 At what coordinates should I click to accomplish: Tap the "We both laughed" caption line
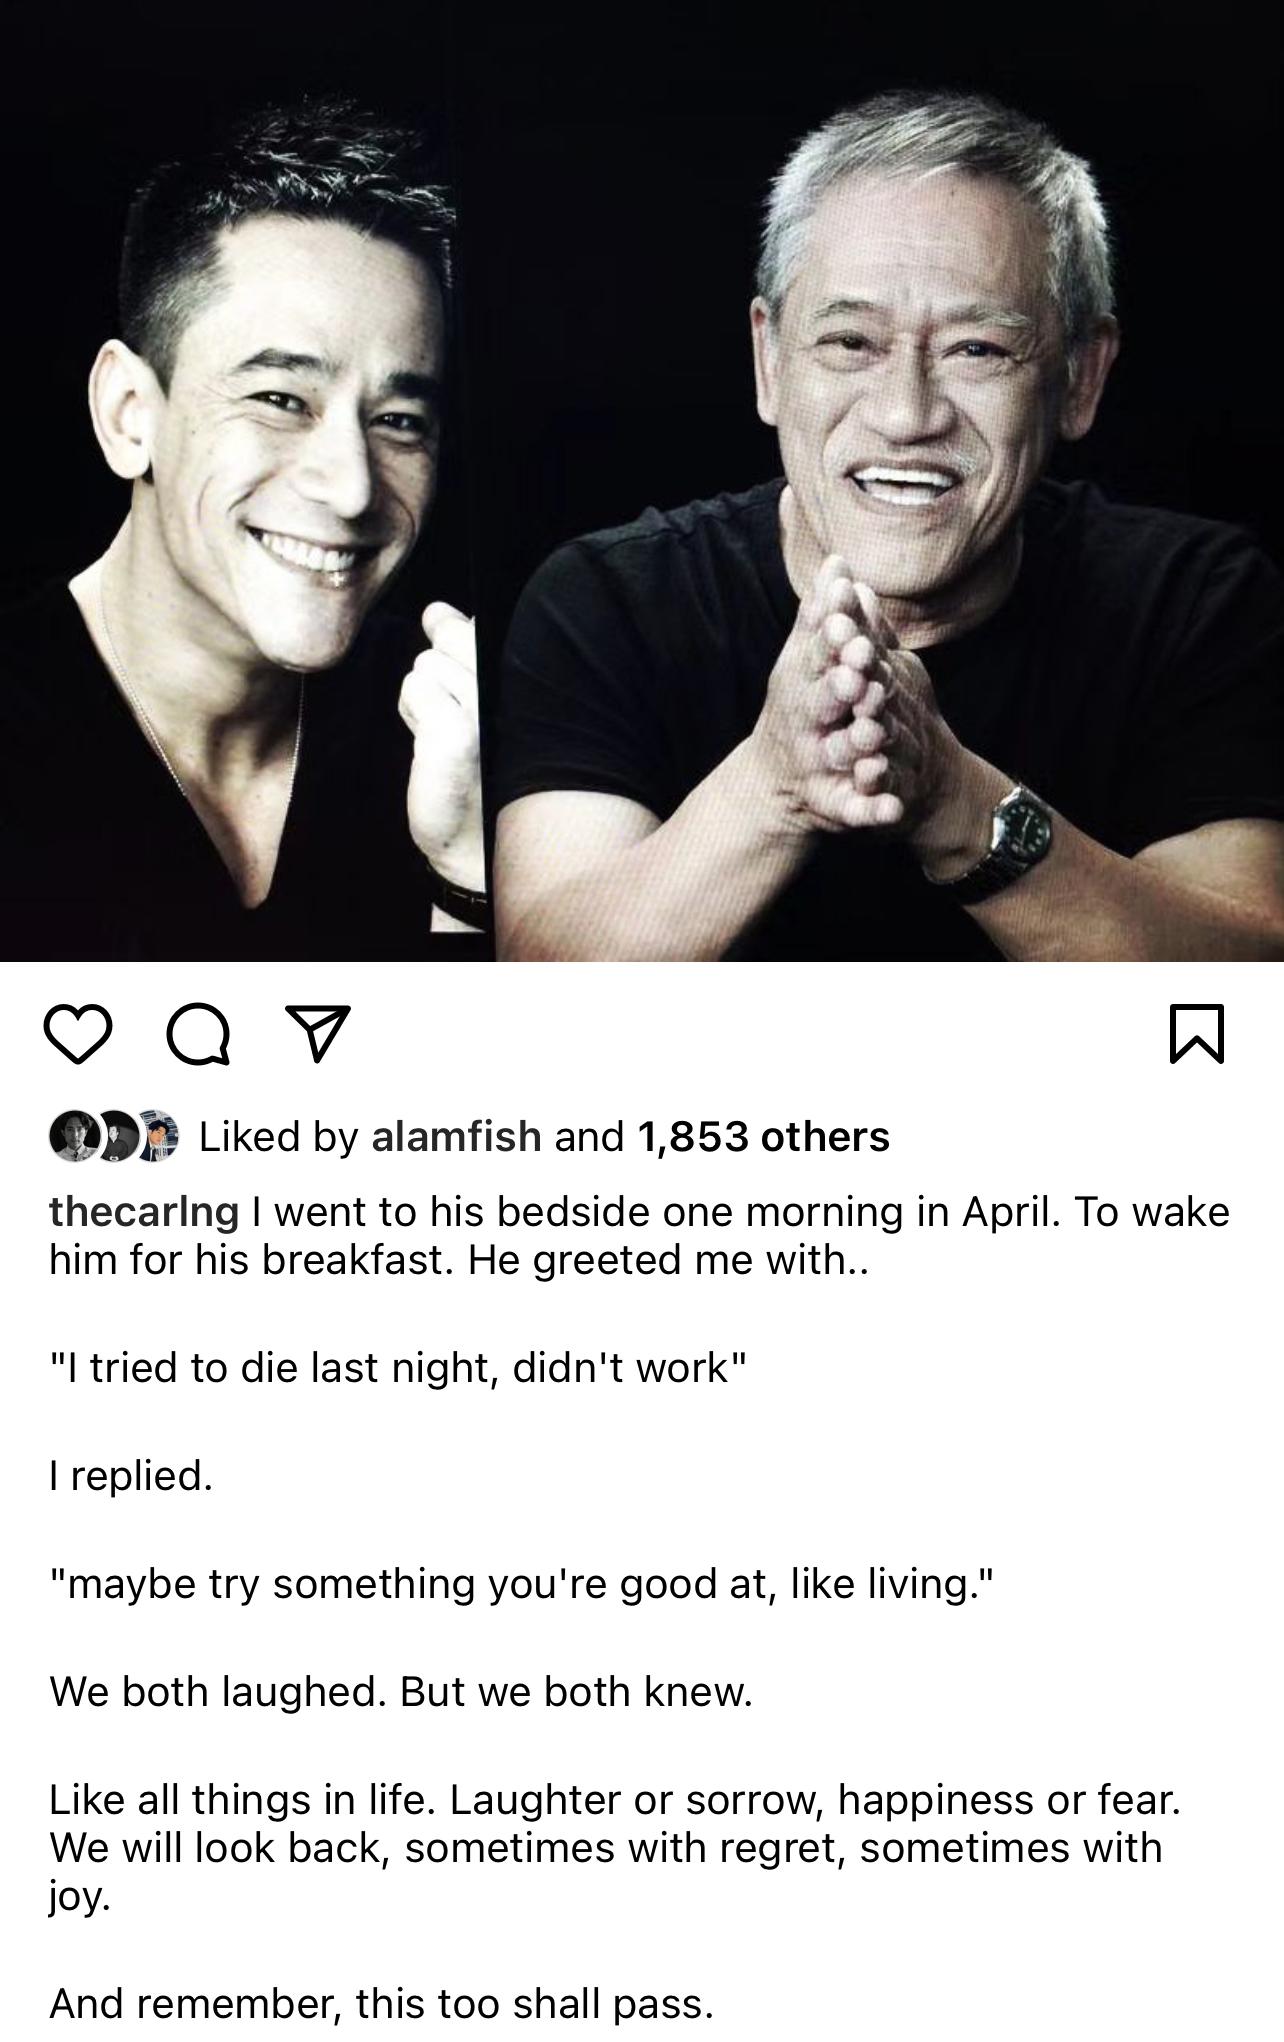click(400, 1691)
